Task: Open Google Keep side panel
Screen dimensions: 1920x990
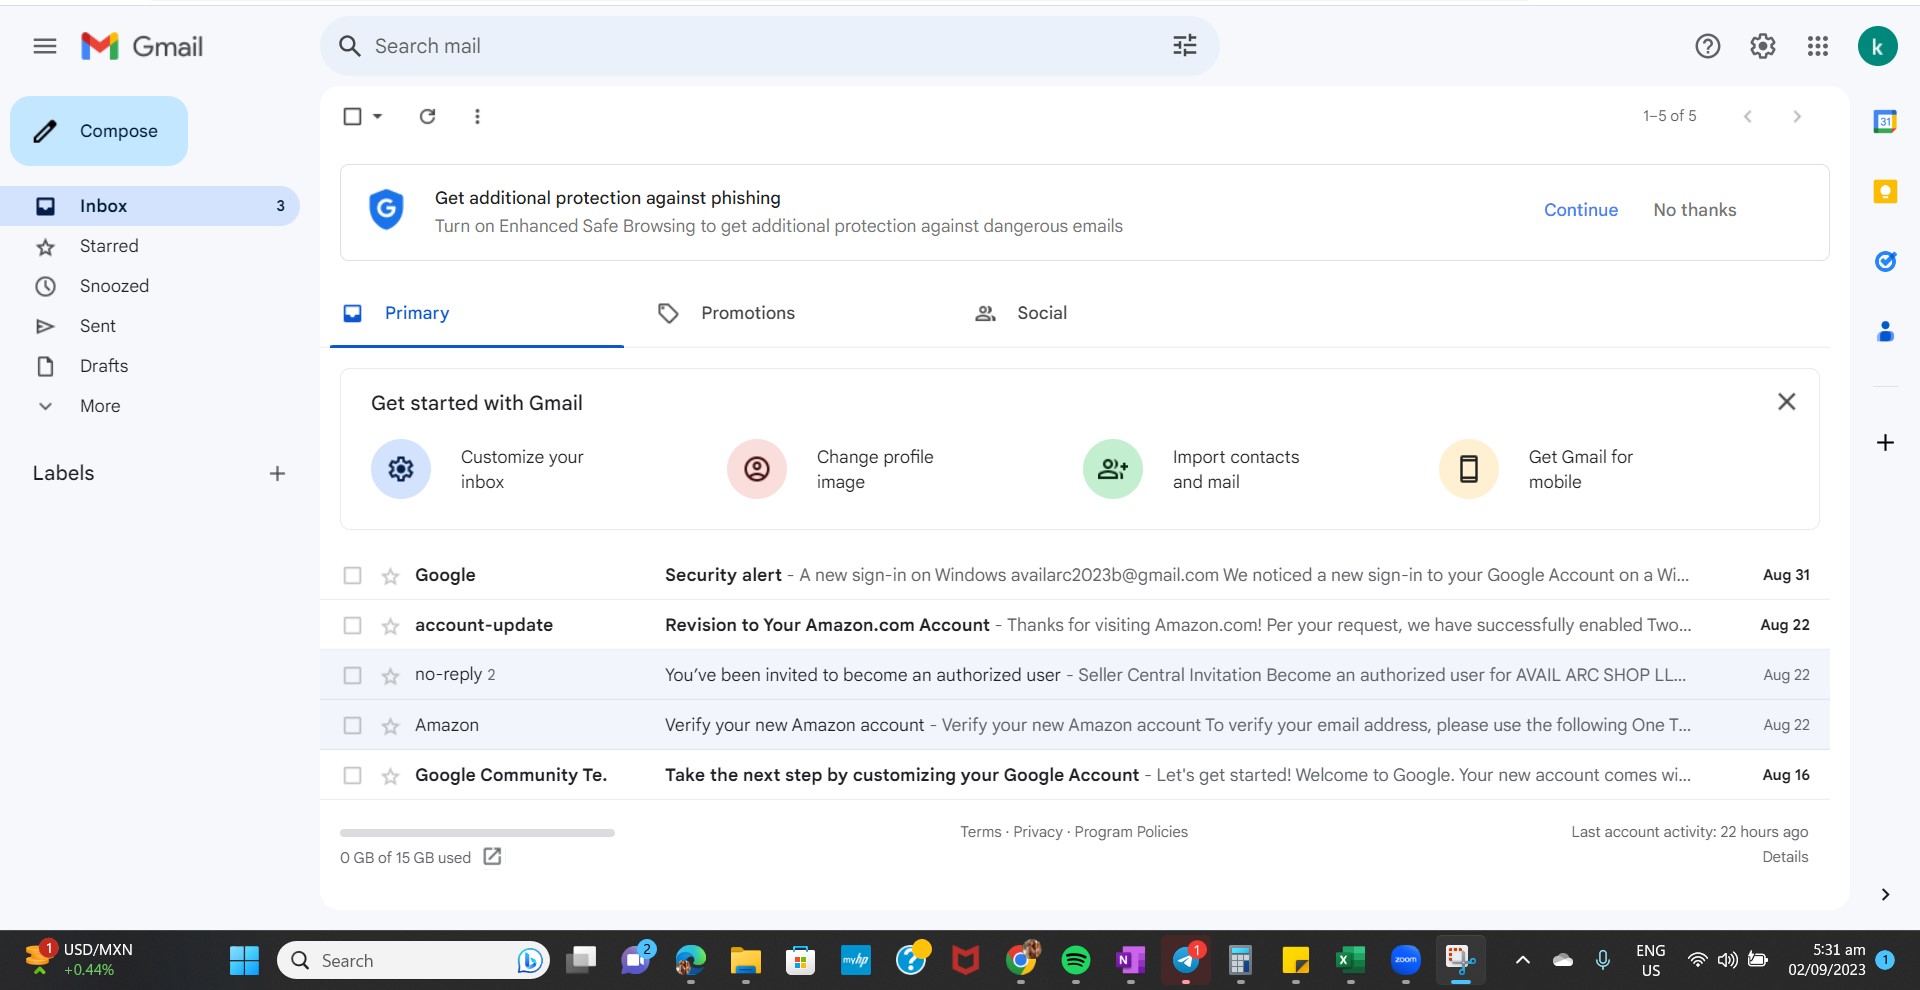Action: (1885, 191)
